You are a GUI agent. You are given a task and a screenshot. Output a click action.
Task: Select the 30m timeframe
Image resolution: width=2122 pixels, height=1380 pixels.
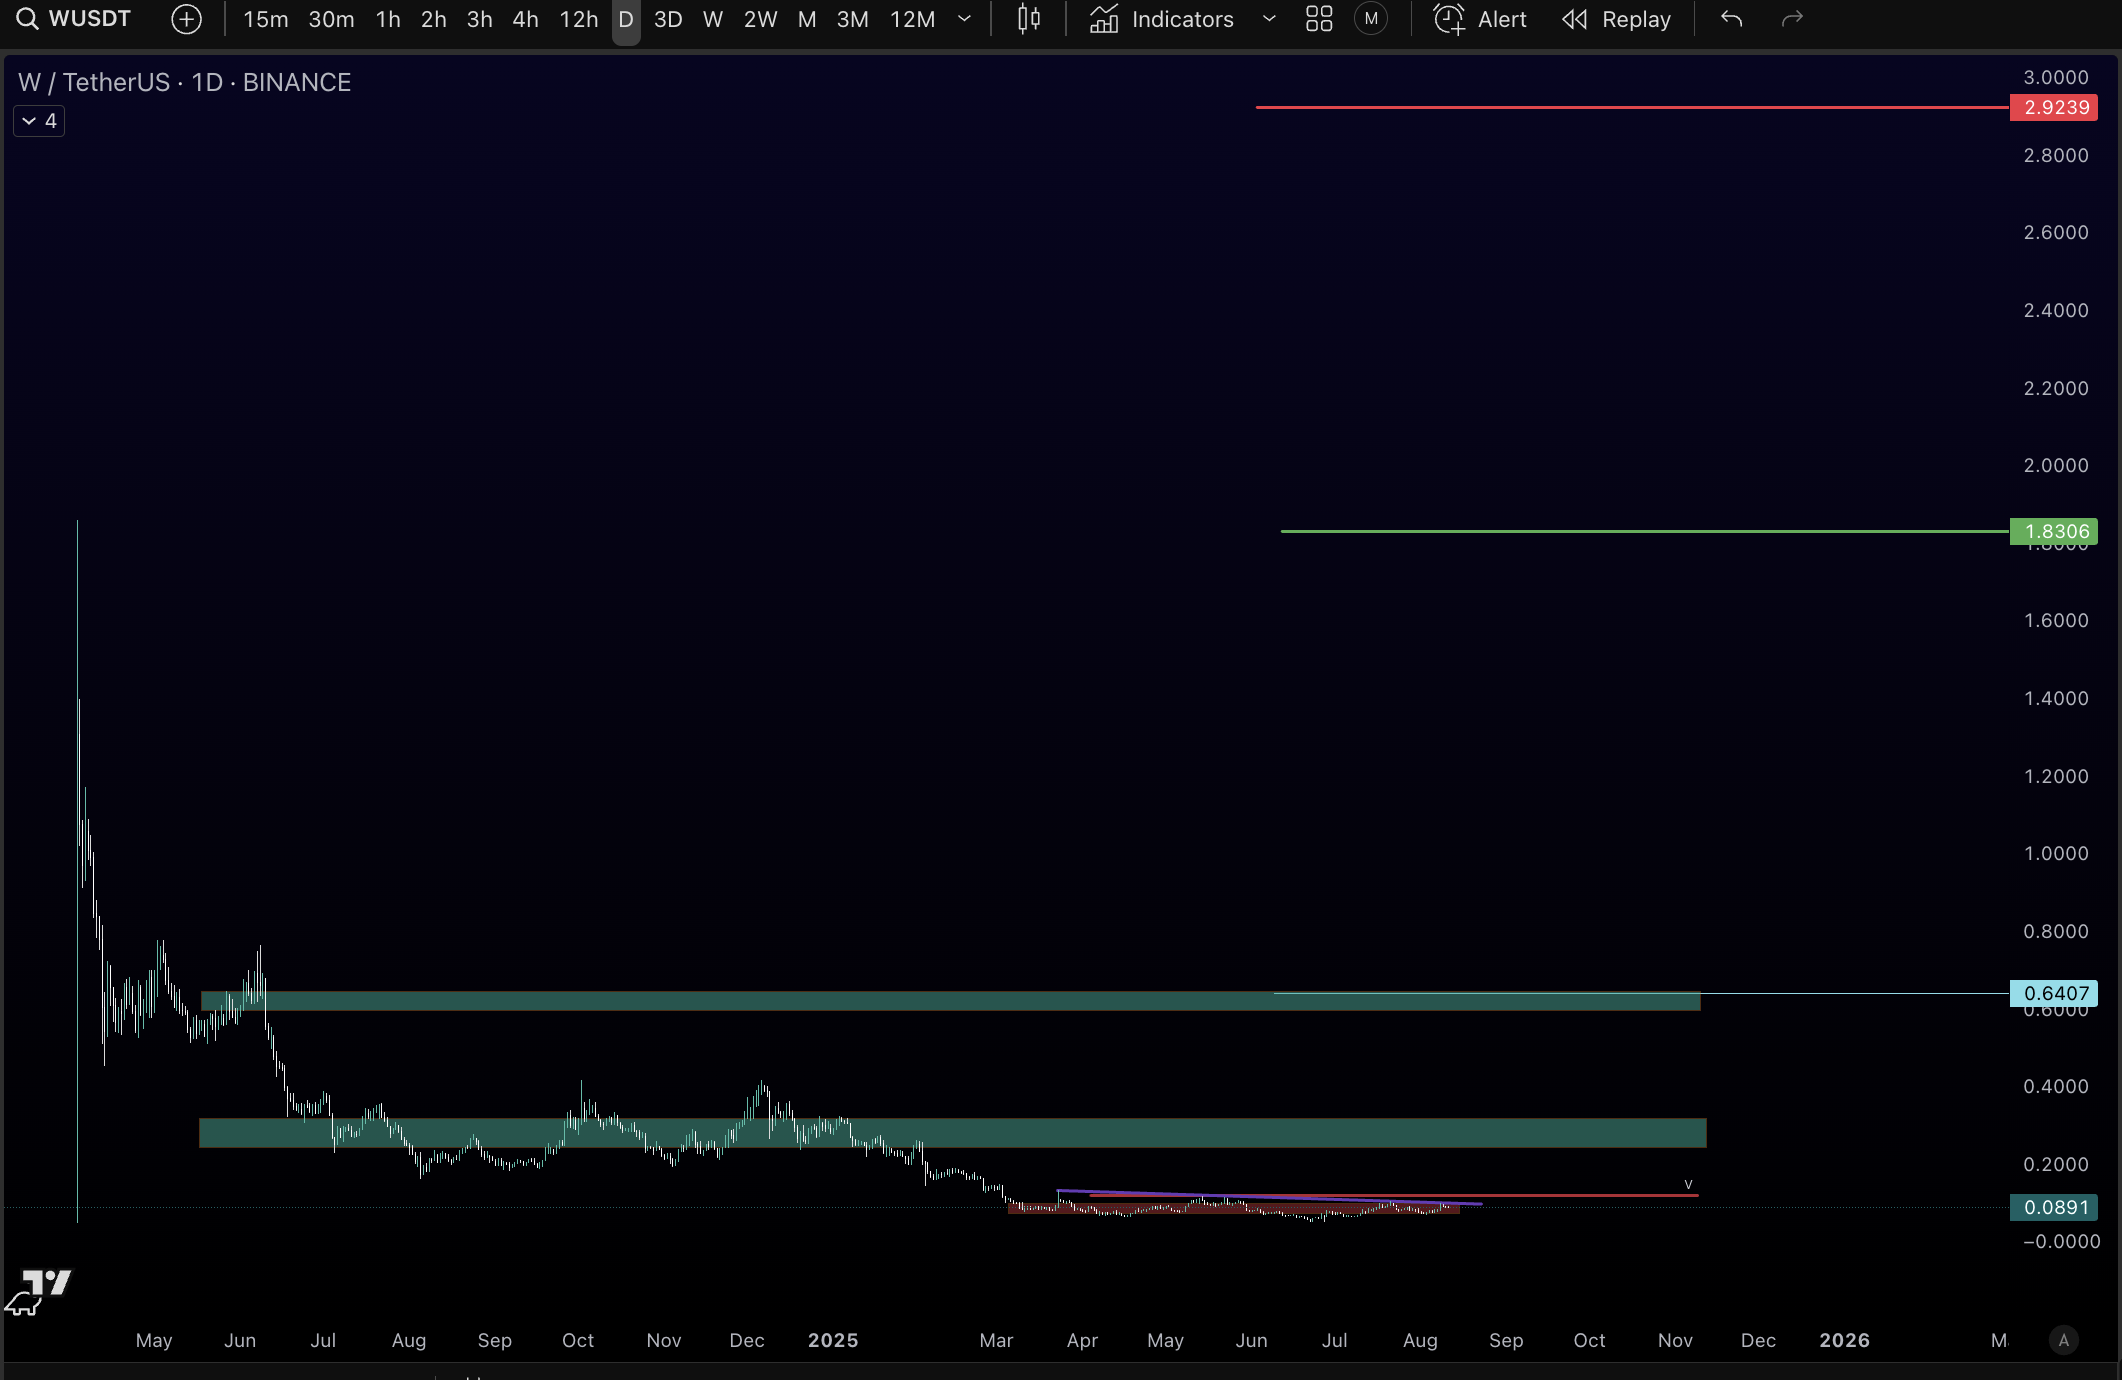(x=331, y=19)
